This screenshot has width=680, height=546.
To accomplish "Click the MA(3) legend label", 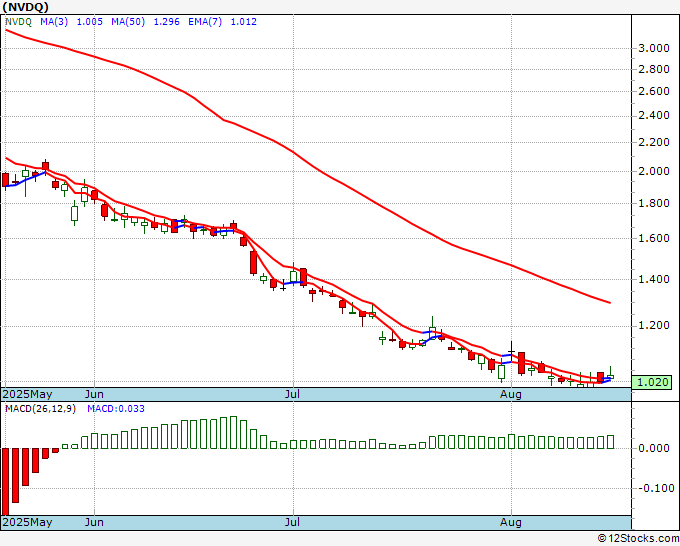I will (x=54, y=22).
